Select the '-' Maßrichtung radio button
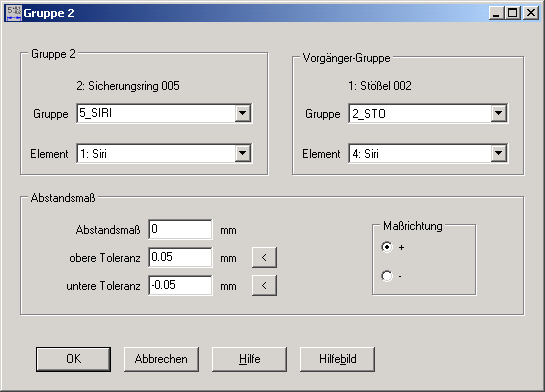 point(387,276)
